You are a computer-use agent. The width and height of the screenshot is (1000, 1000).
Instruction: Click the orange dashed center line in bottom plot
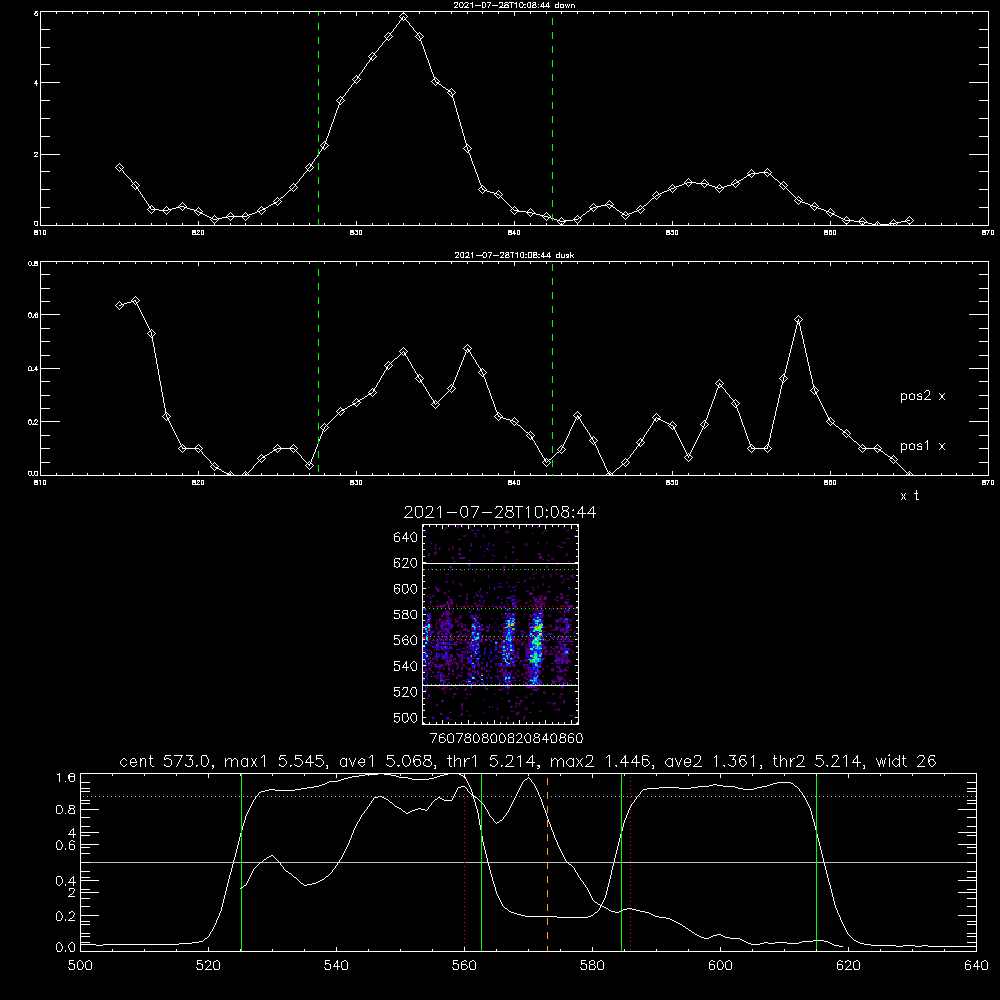coord(547,862)
